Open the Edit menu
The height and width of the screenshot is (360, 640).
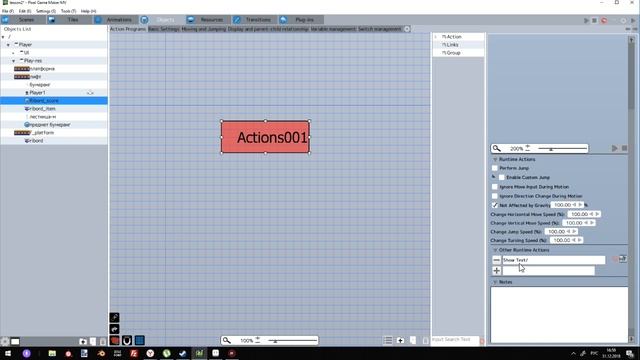[x=24, y=11]
